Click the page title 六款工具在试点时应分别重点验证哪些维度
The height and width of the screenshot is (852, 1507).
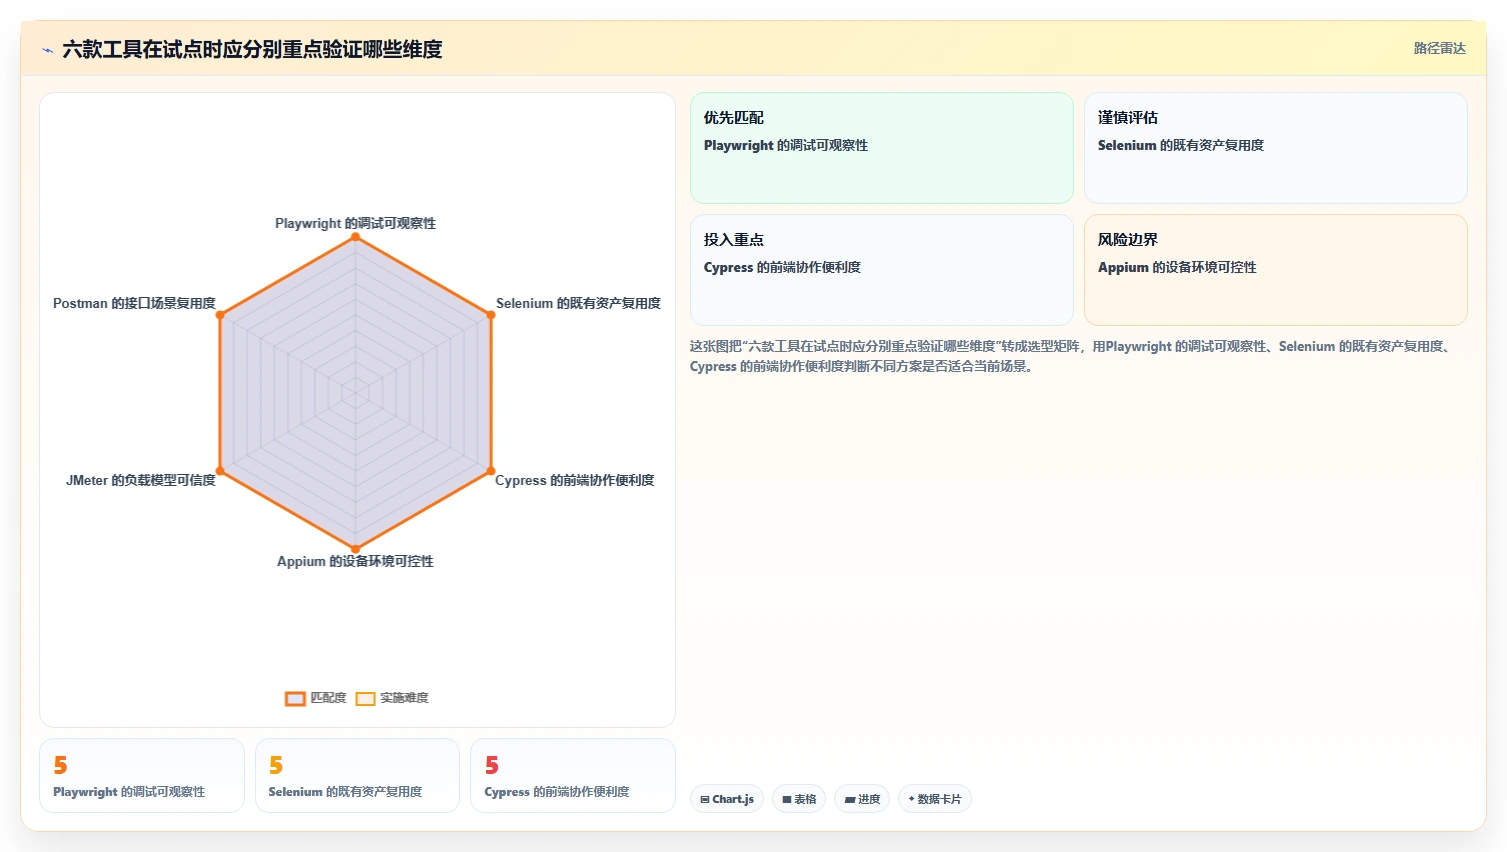click(252, 49)
